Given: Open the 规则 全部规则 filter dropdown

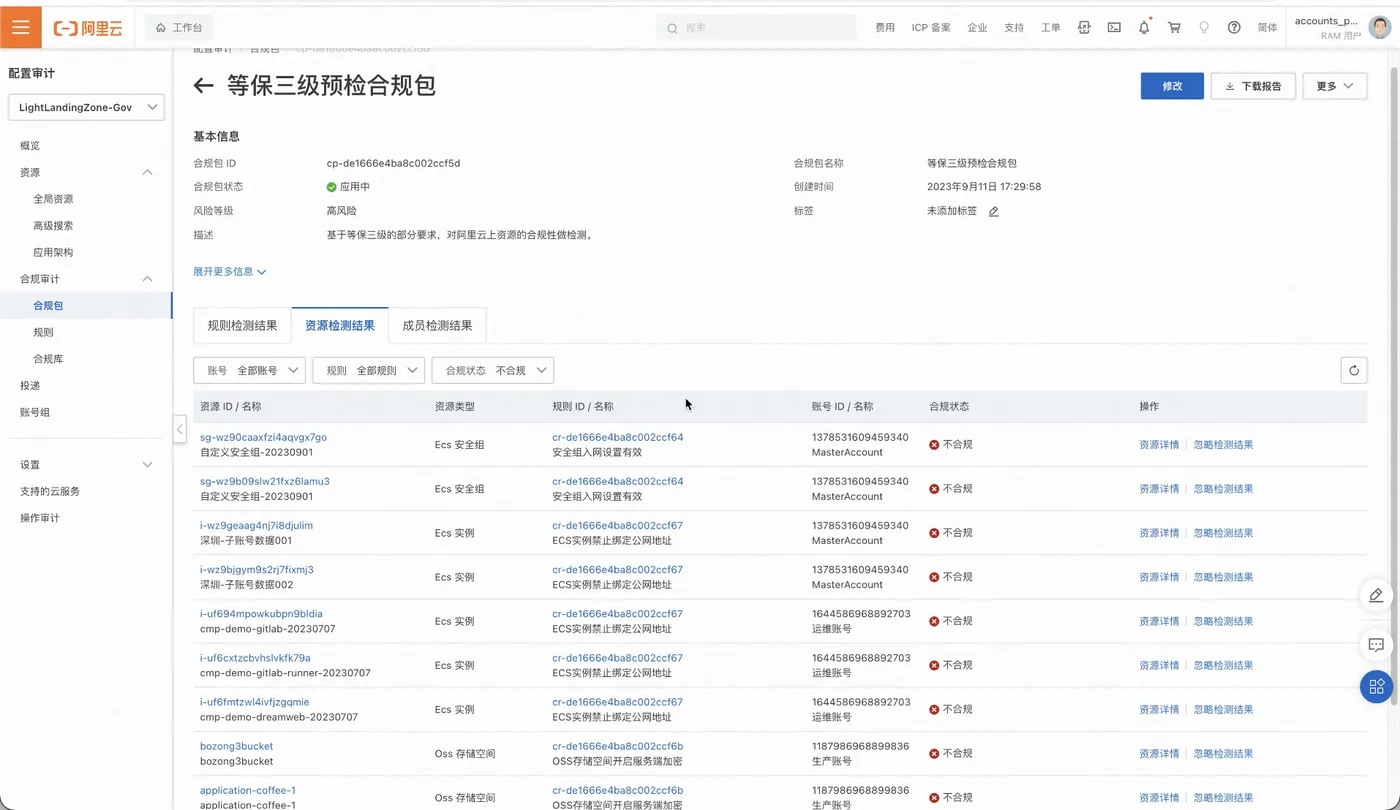Looking at the screenshot, I should click(x=369, y=370).
